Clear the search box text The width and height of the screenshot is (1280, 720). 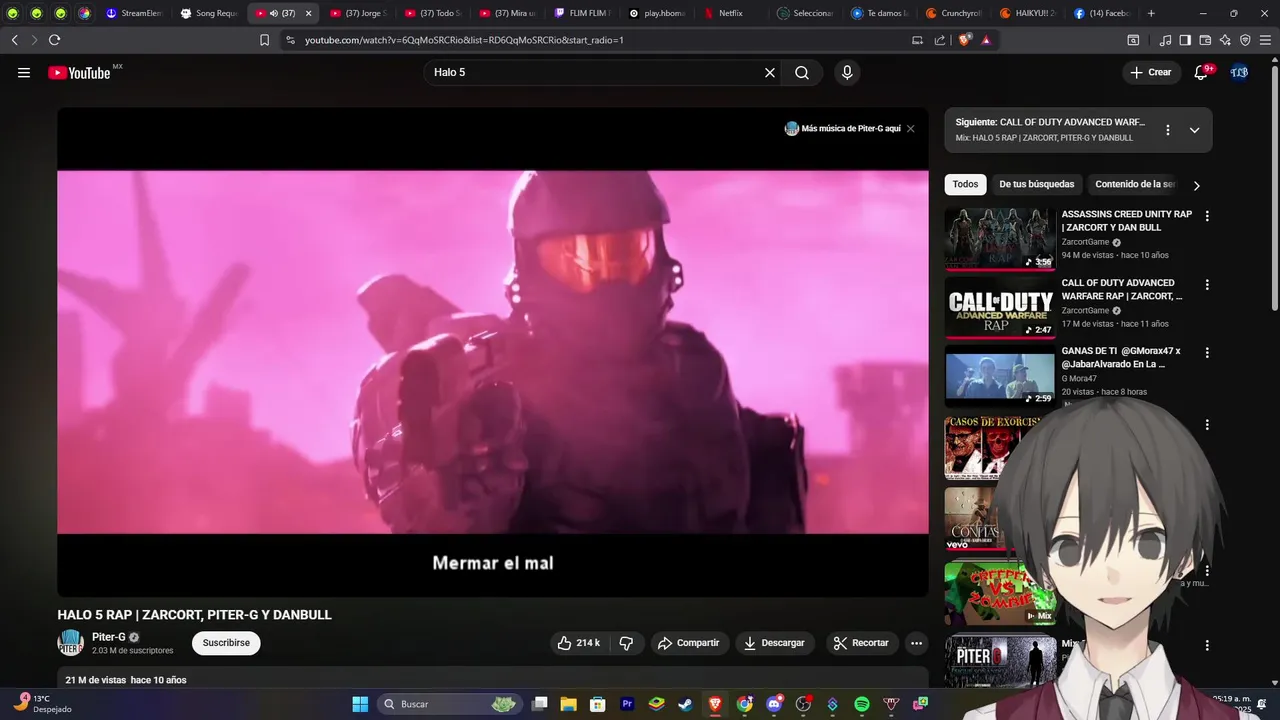(770, 72)
